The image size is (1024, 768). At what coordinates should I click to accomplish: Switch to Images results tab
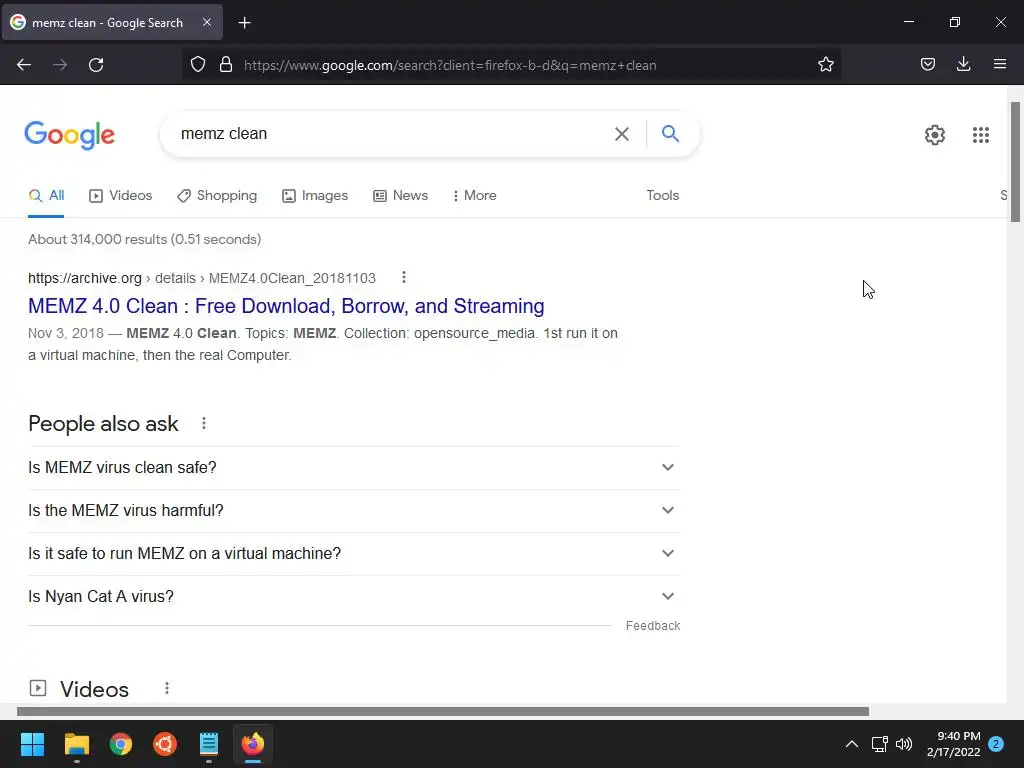coord(315,195)
